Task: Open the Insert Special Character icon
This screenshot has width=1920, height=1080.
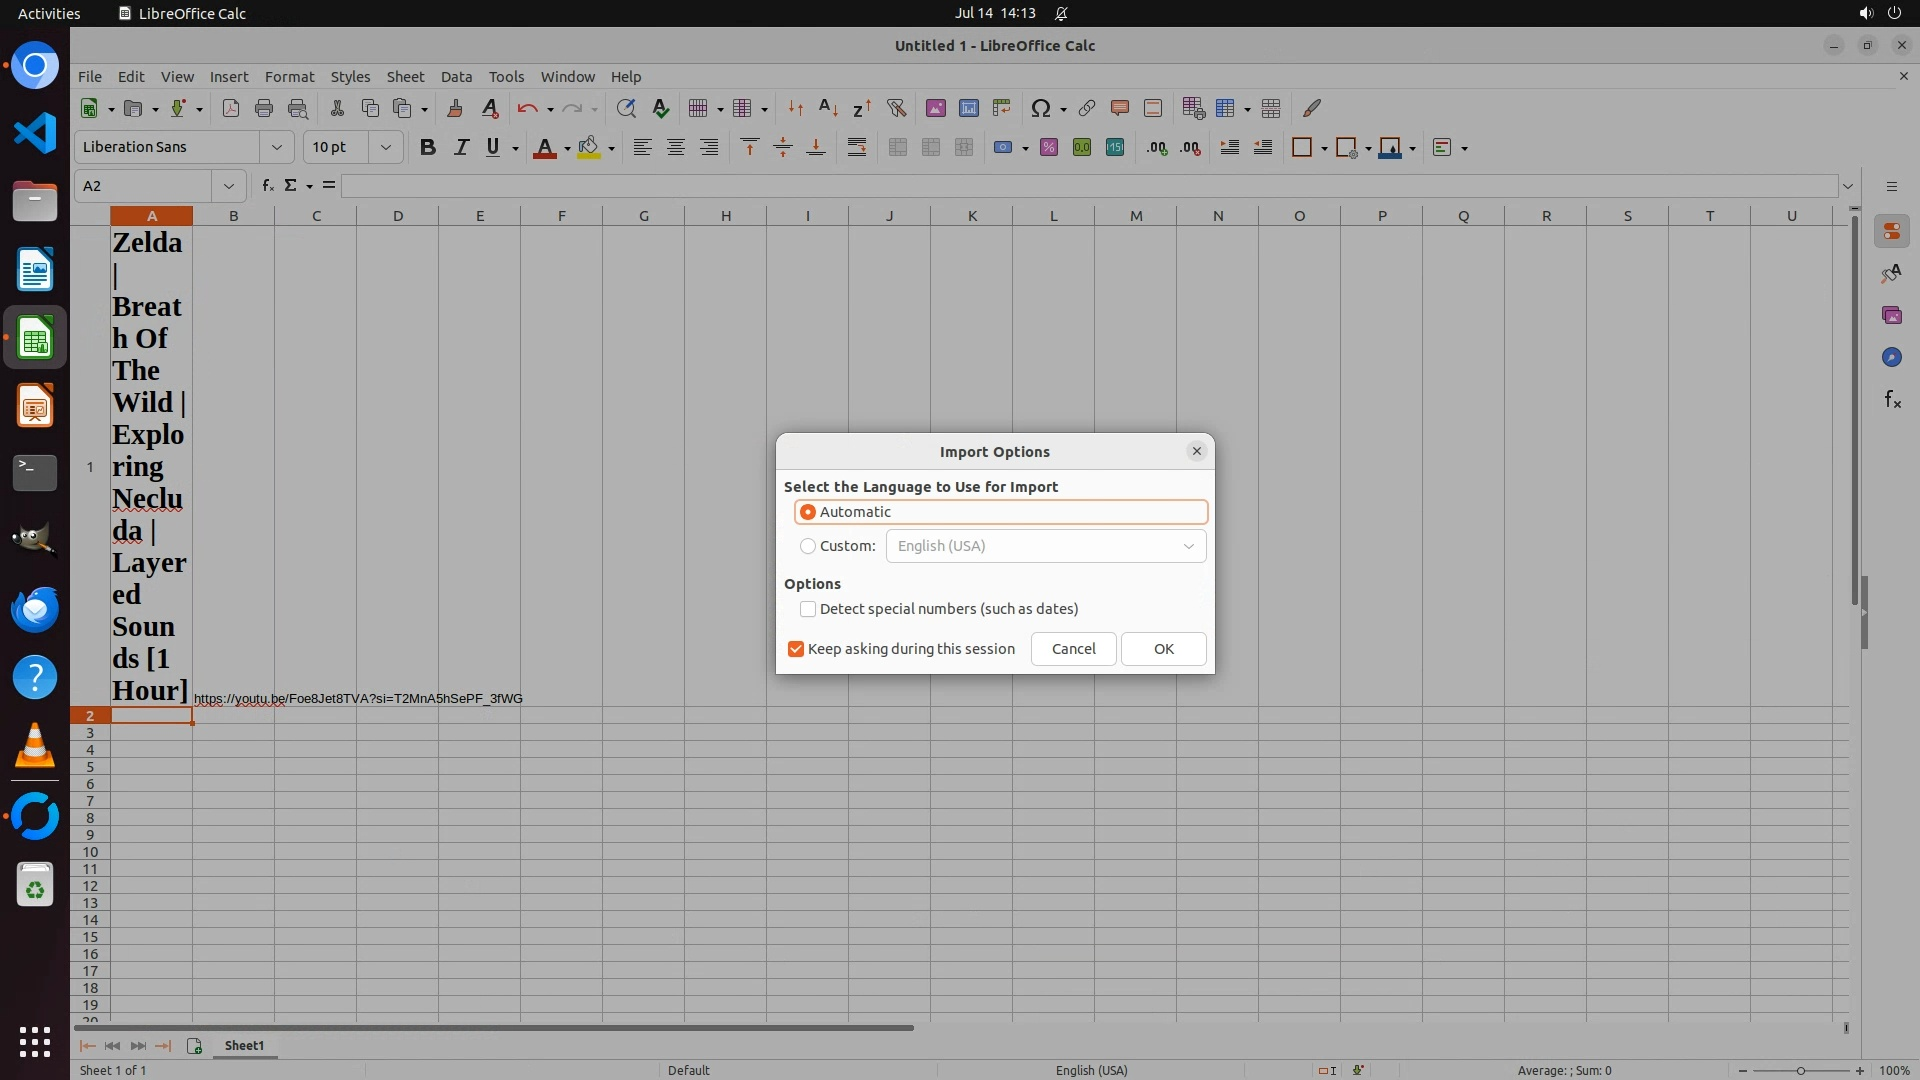Action: coord(1041,108)
